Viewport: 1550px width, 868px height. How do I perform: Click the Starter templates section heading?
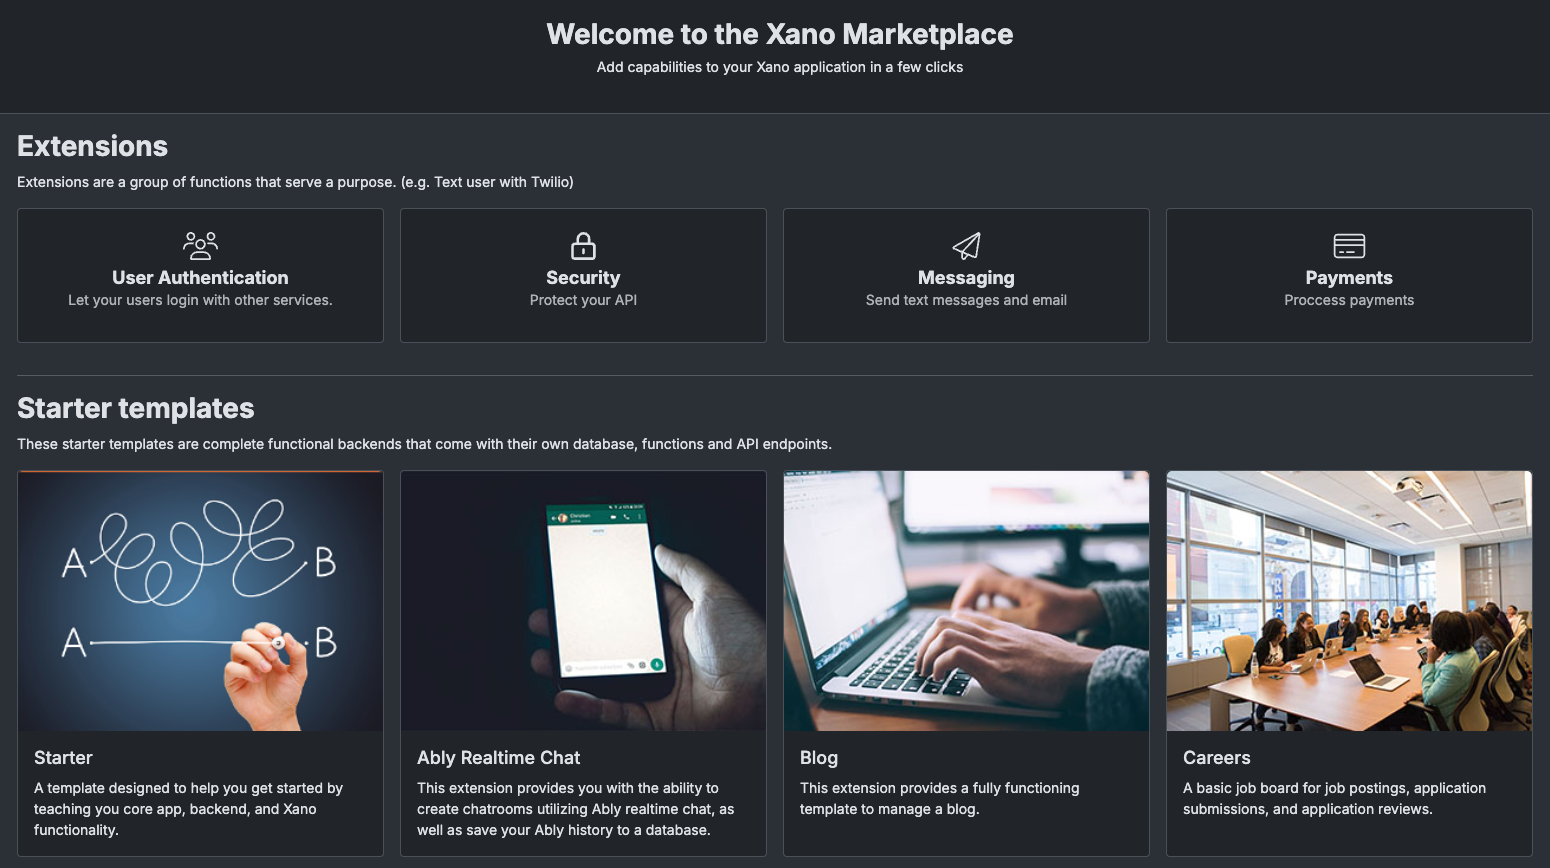tap(135, 408)
